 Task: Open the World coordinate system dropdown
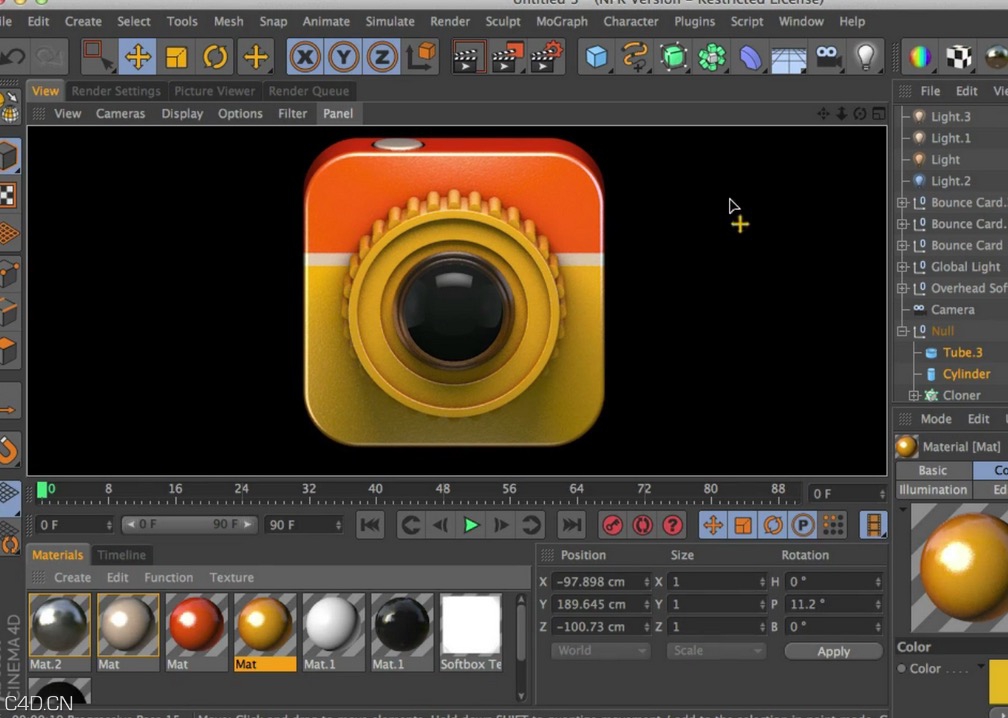(x=600, y=650)
